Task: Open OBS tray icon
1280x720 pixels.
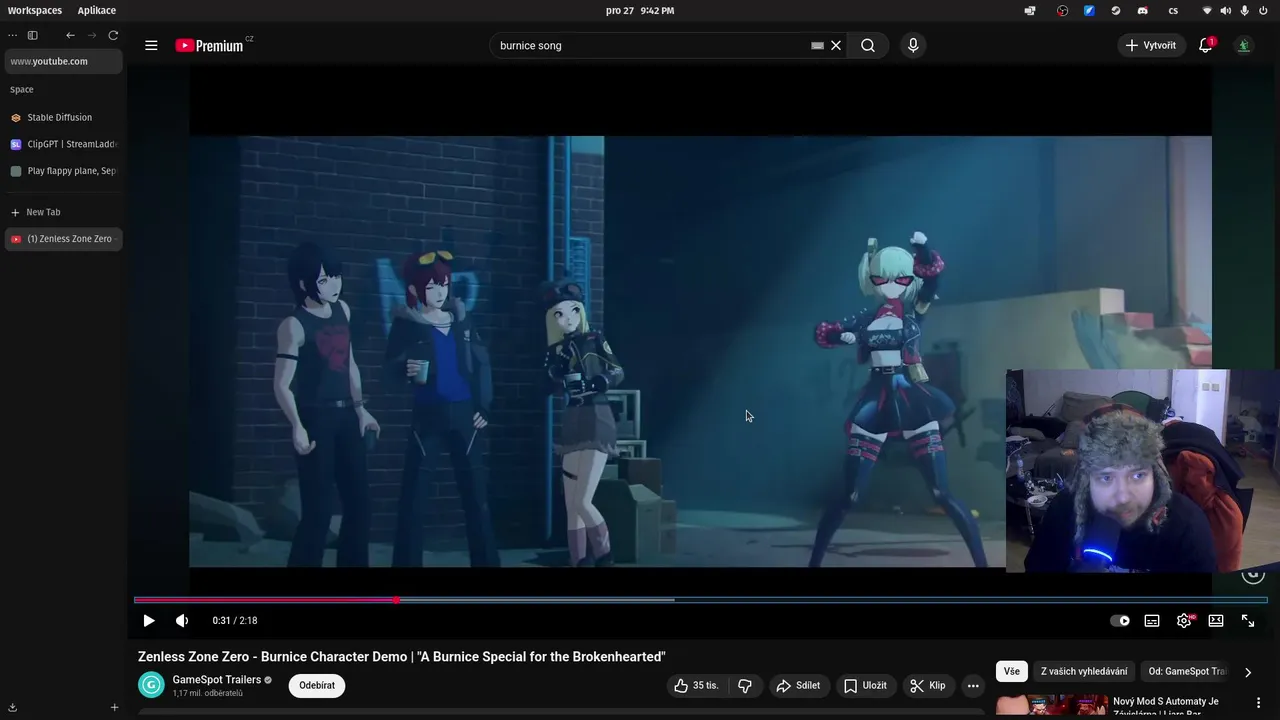Action: pos(1063,10)
